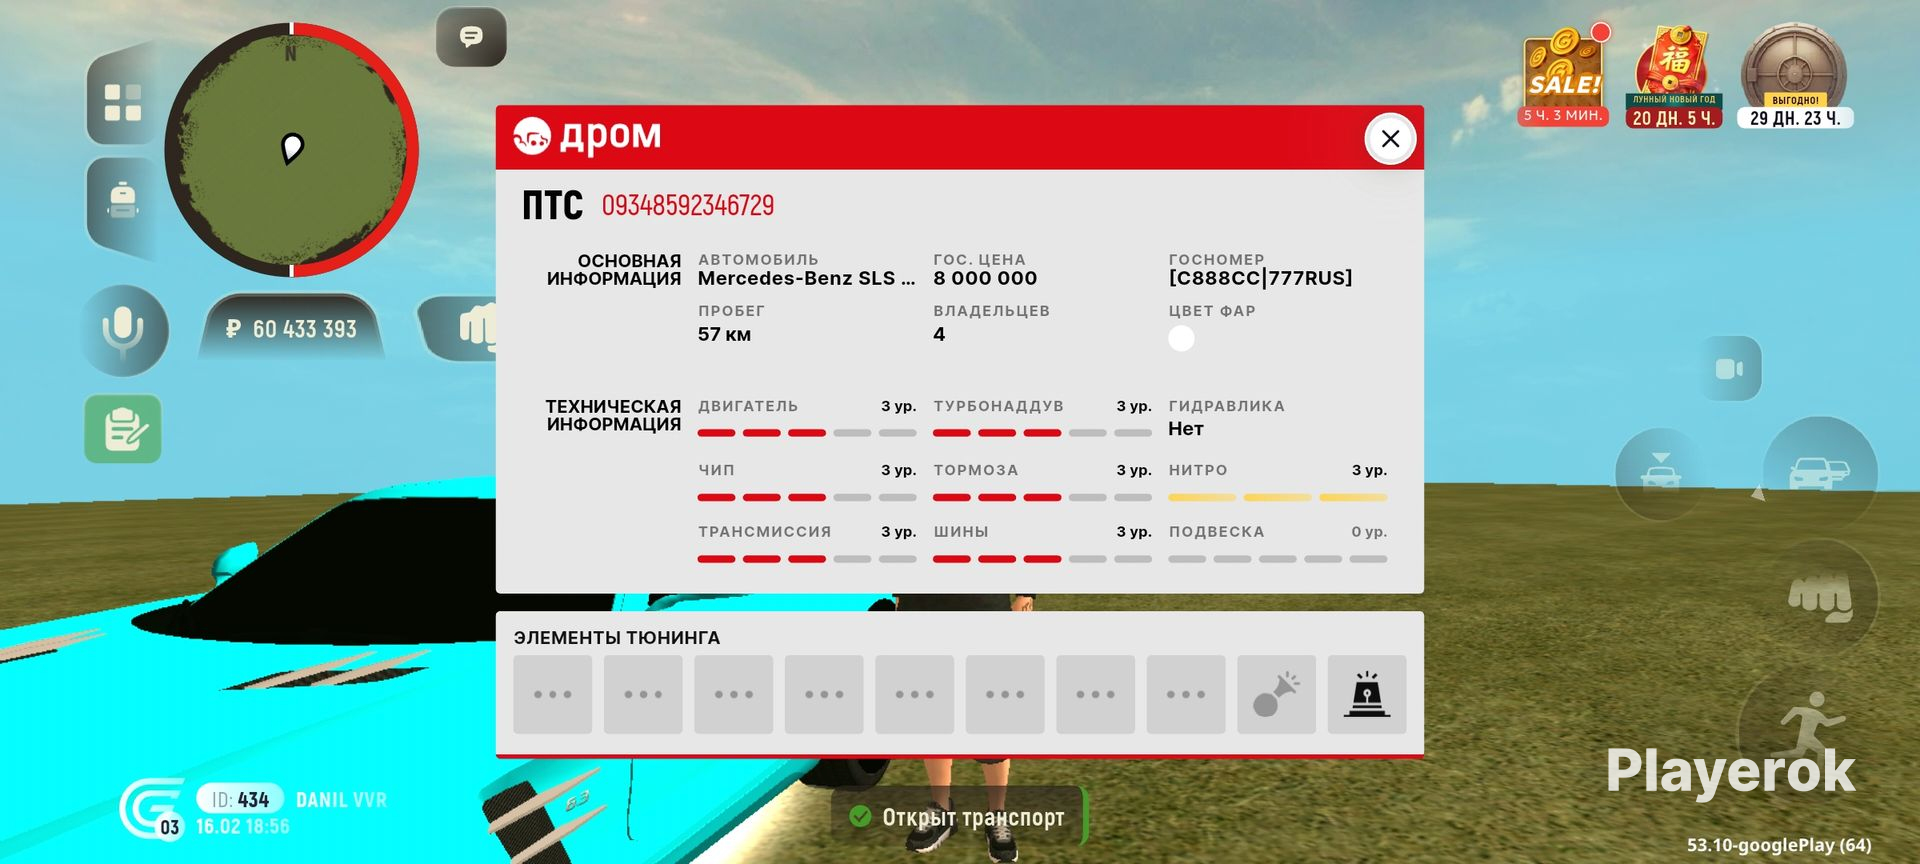Click the госномер C888CC 777RUS value
1920x864 pixels.
(1260, 278)
